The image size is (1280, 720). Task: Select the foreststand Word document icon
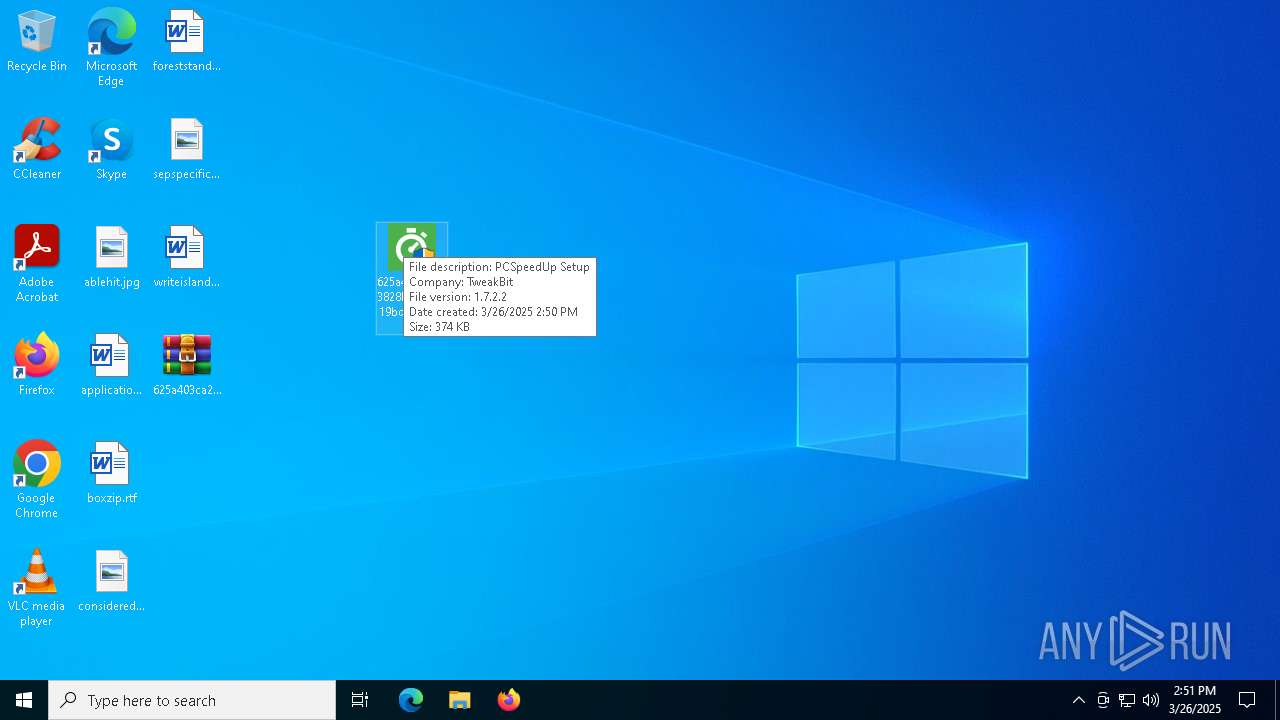coord(186,42)
